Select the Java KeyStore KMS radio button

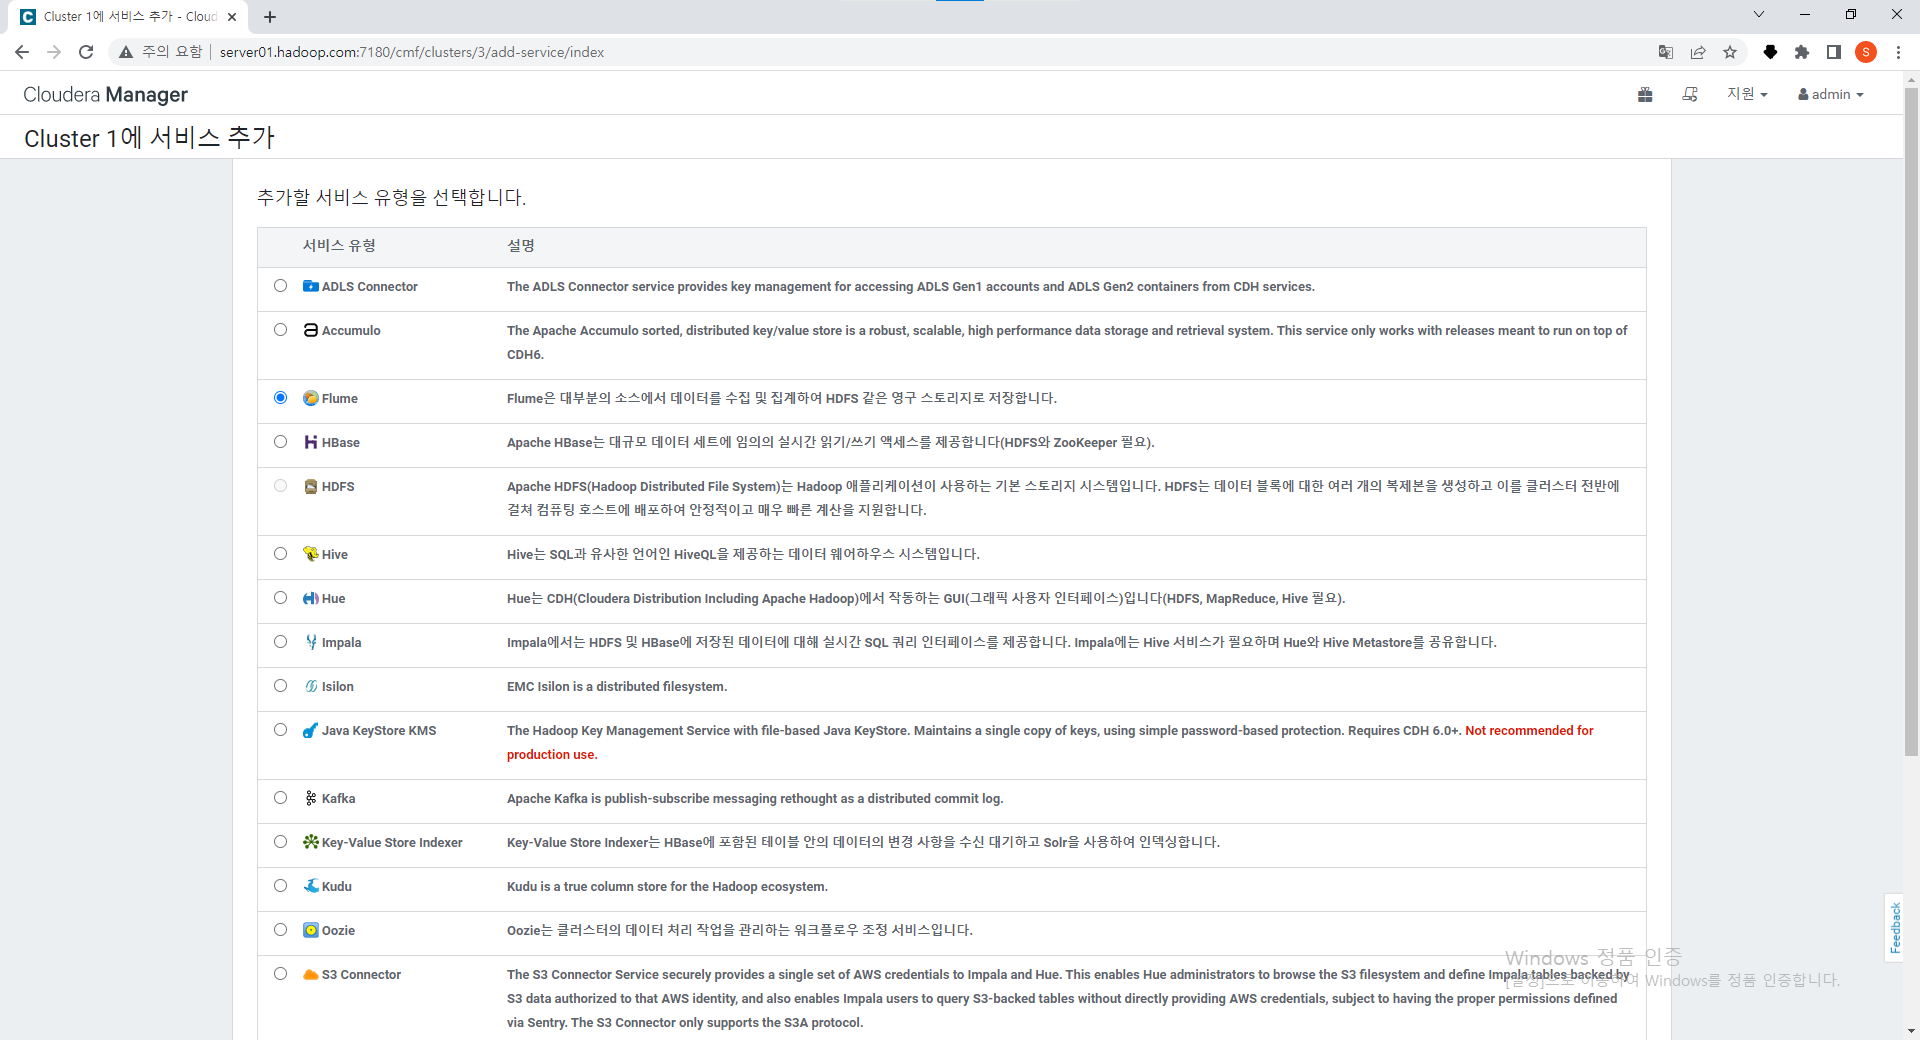click(x=280, y=730)
